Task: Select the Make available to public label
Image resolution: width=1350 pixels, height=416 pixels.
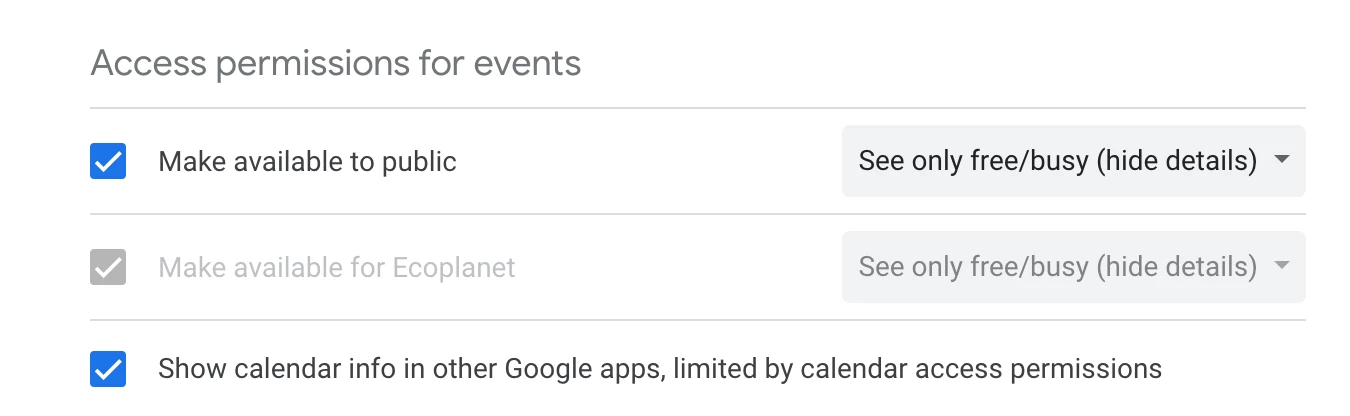Action: click(307, 161)
